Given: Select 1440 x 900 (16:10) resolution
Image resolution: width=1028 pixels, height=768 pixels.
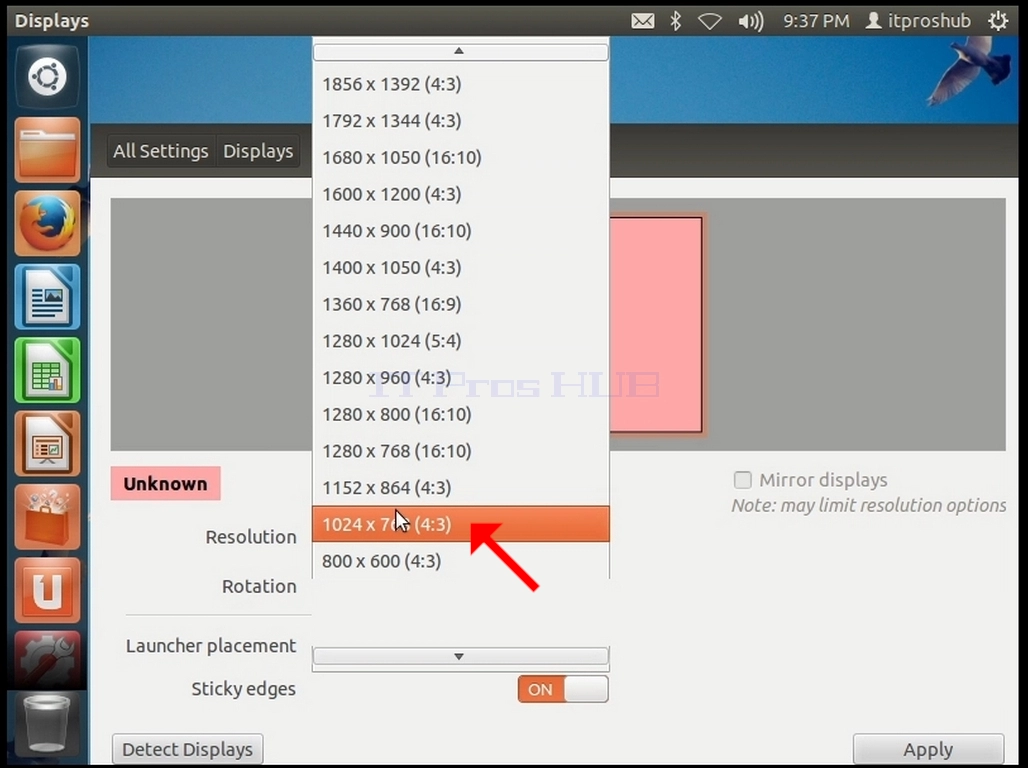Looking at the screenshot, I should click(461, 231).
